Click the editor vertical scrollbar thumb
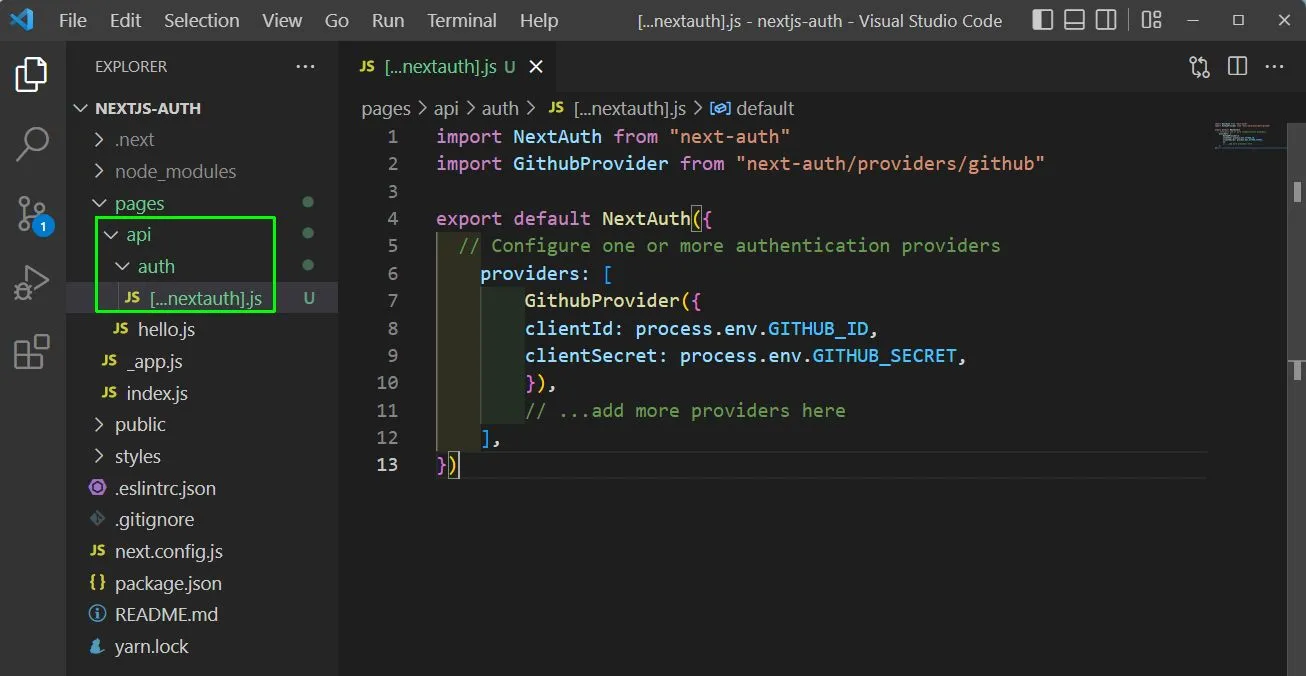This screenshot has width=1306, height=676. (x=1297, y=190)
